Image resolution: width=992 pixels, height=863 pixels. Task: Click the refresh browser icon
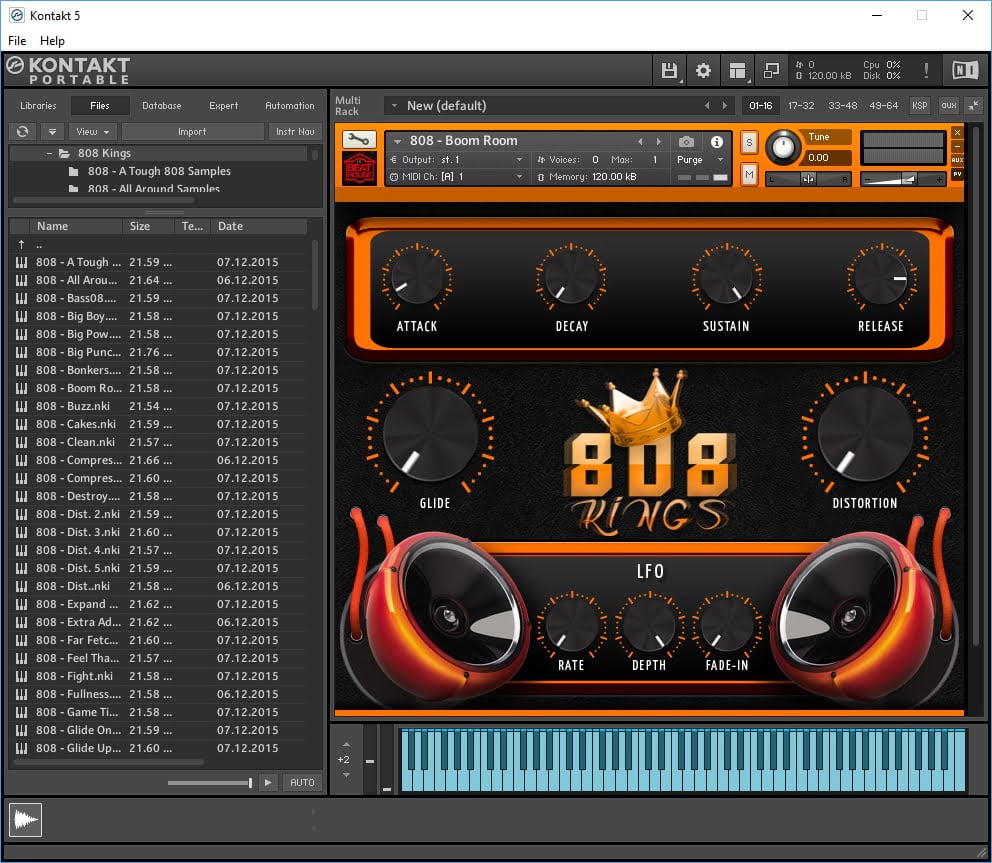(23, 132)
